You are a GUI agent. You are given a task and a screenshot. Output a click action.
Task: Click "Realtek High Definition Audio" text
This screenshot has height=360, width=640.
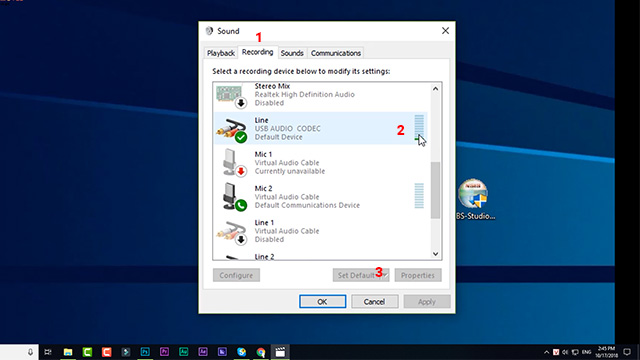click(x=304, y=94)
